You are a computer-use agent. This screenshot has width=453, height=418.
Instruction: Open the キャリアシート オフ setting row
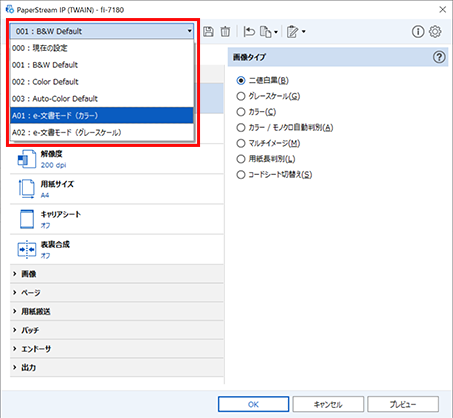coord(117,219)
